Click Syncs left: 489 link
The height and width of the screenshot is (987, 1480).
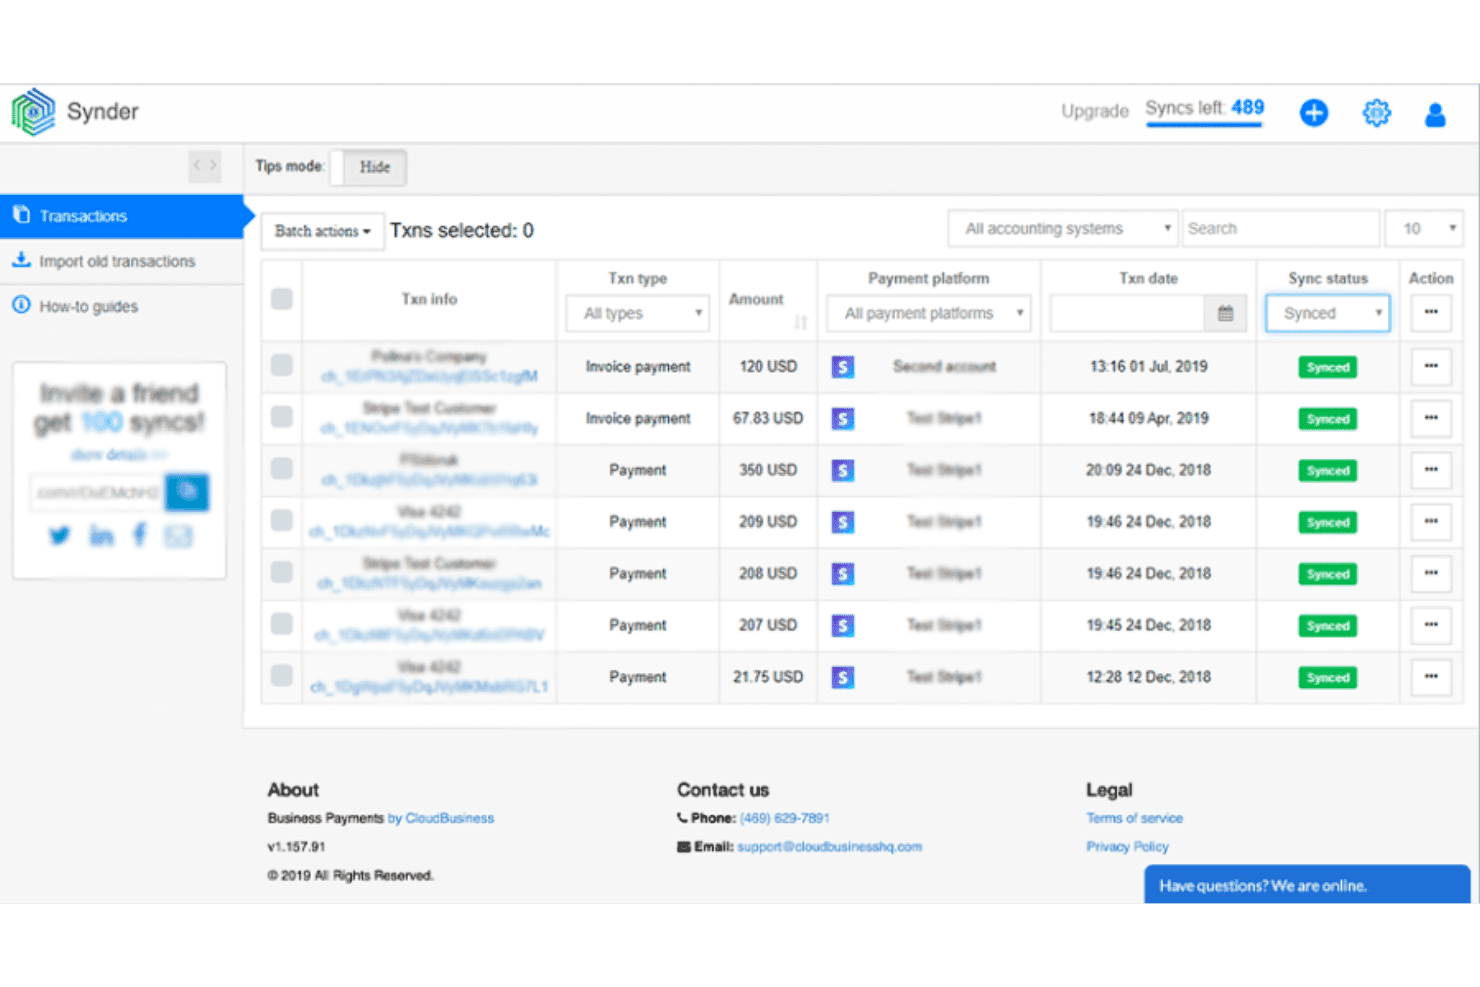point(1204,110)
